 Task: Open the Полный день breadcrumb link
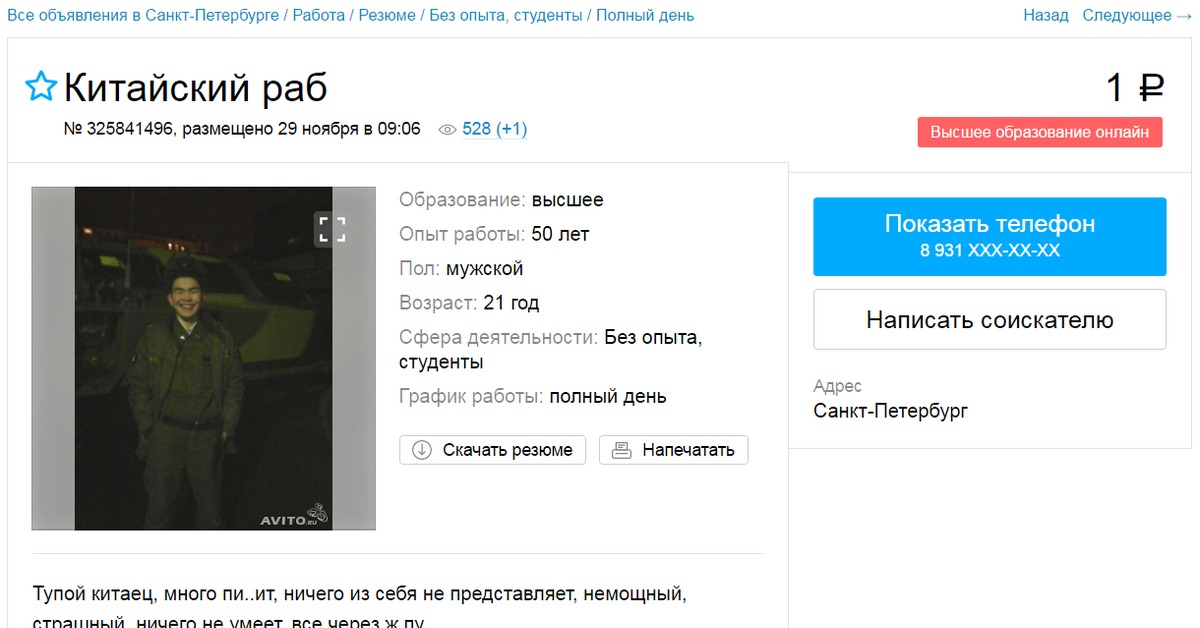point(645,15)
